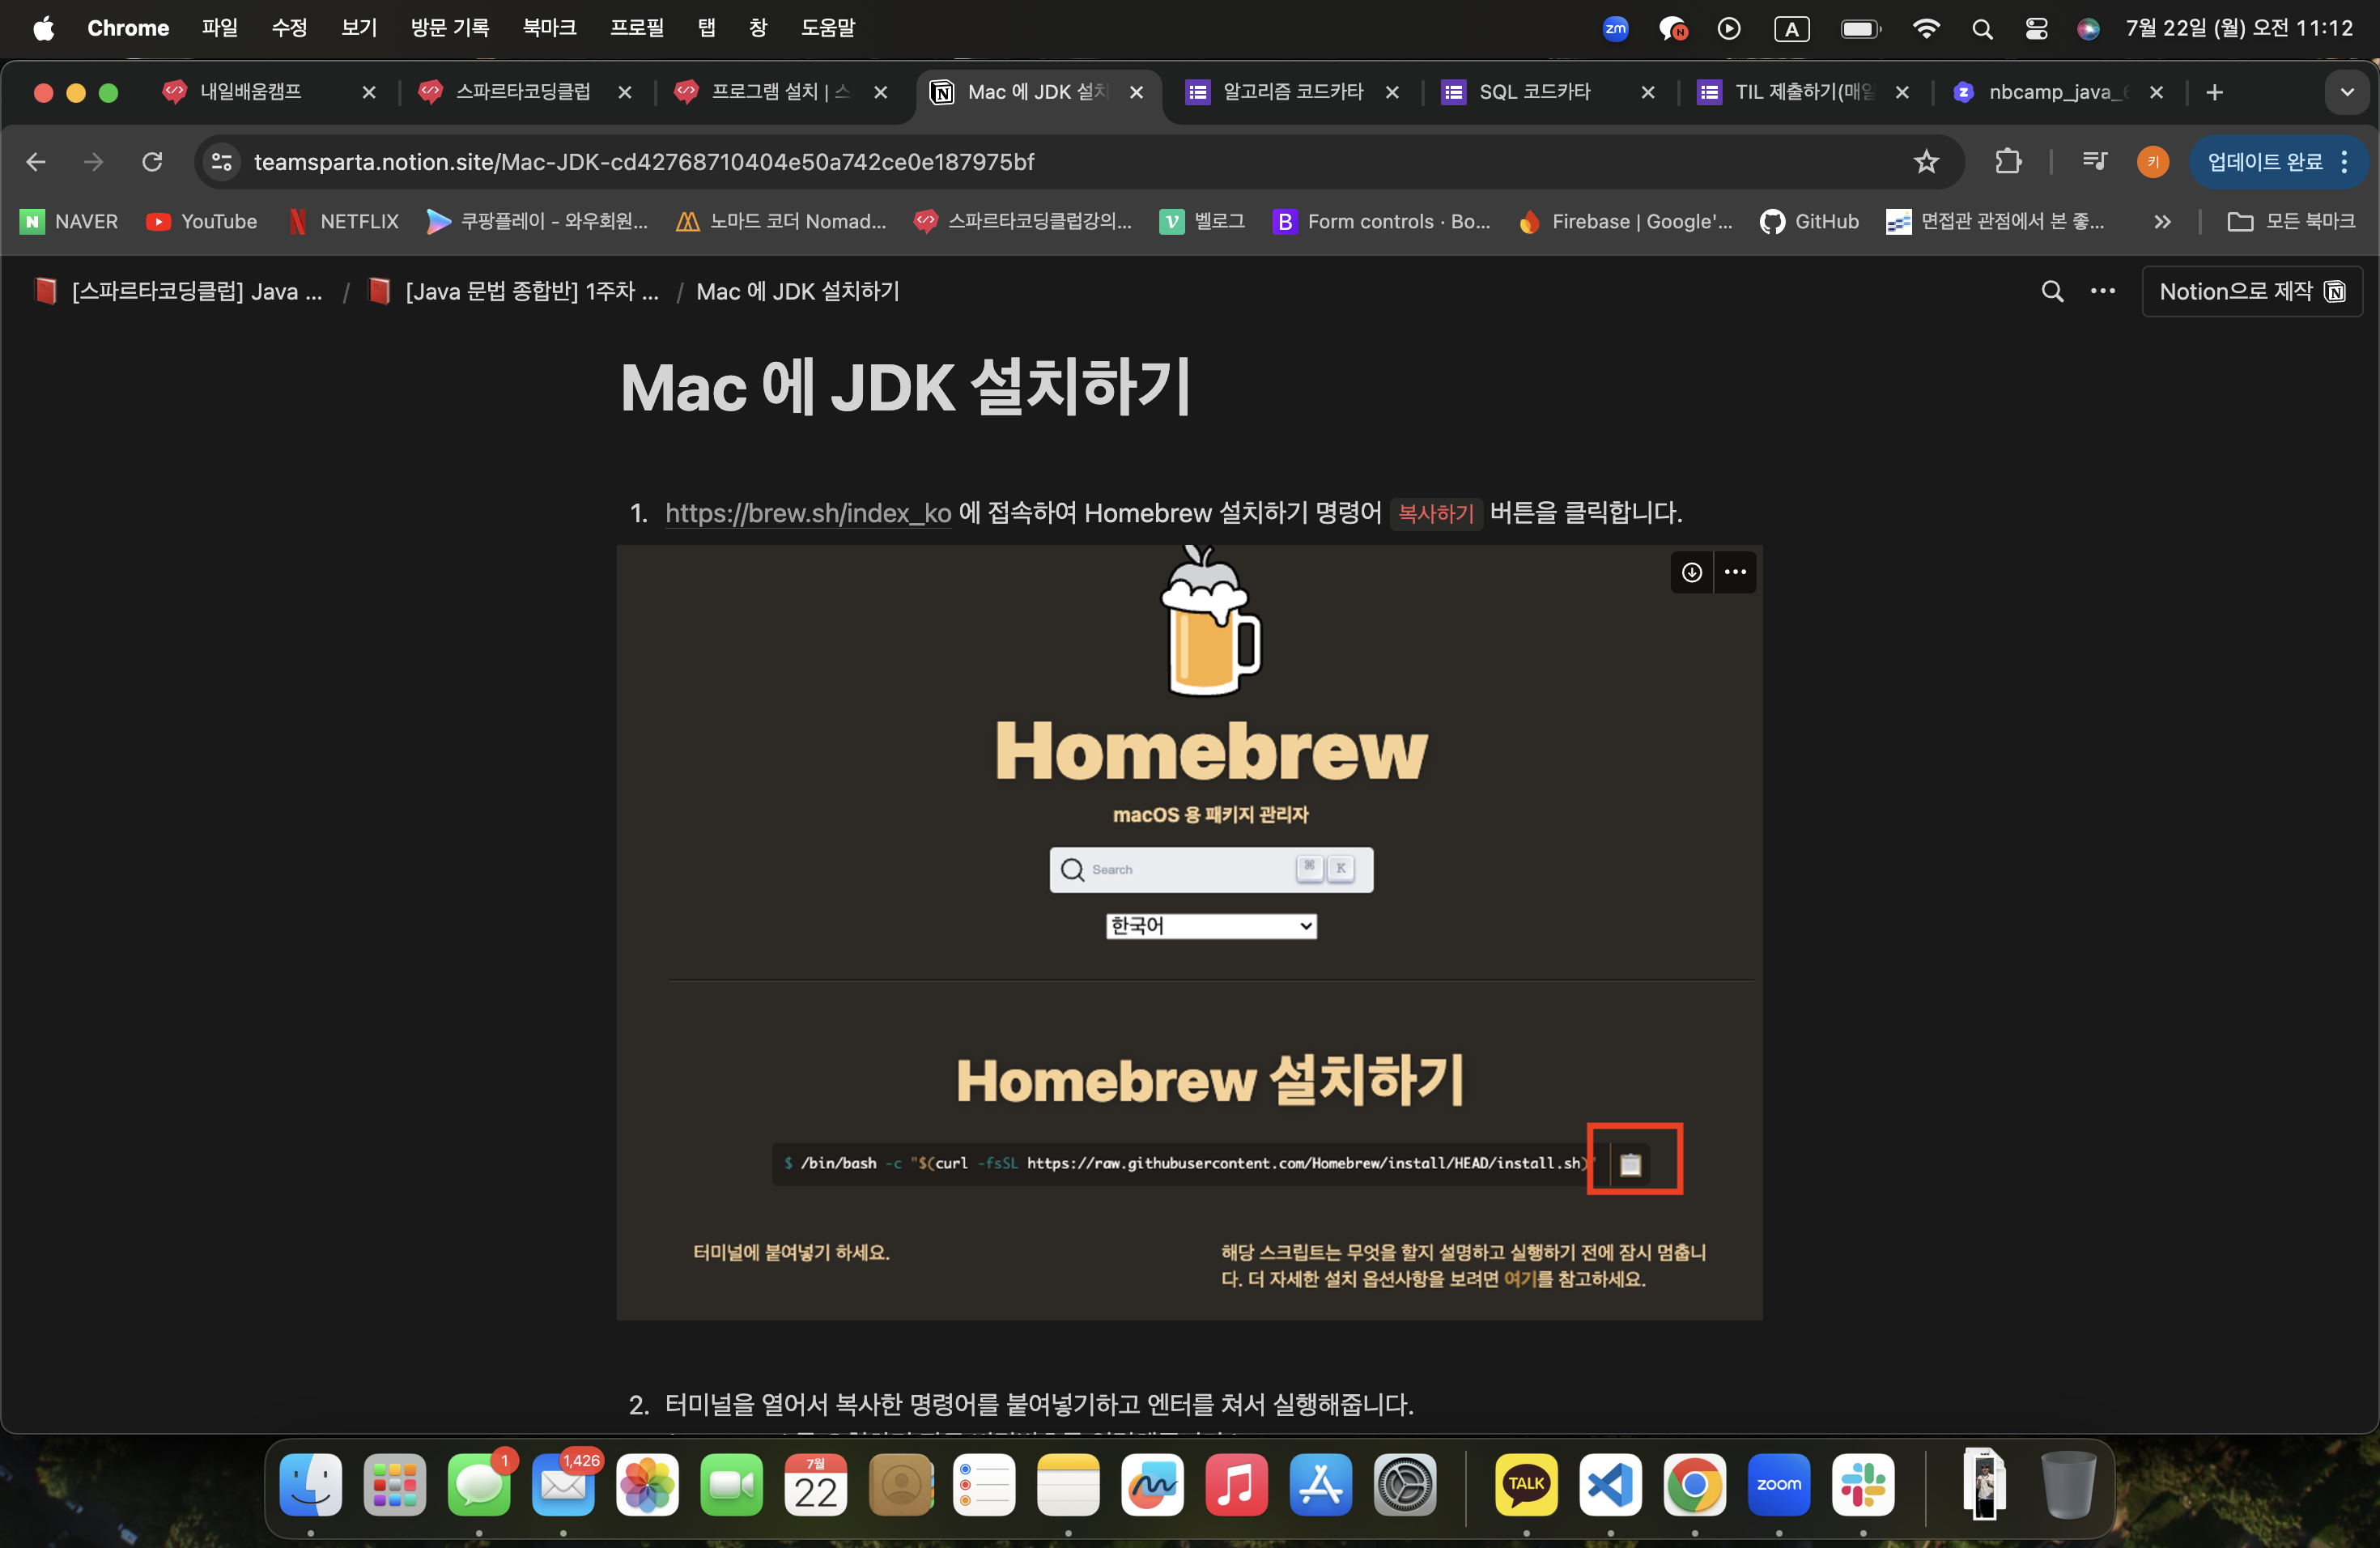This screenshot has width=2380, height=1548.
Task: Open the 보기 menu
Action: point(359,28)
